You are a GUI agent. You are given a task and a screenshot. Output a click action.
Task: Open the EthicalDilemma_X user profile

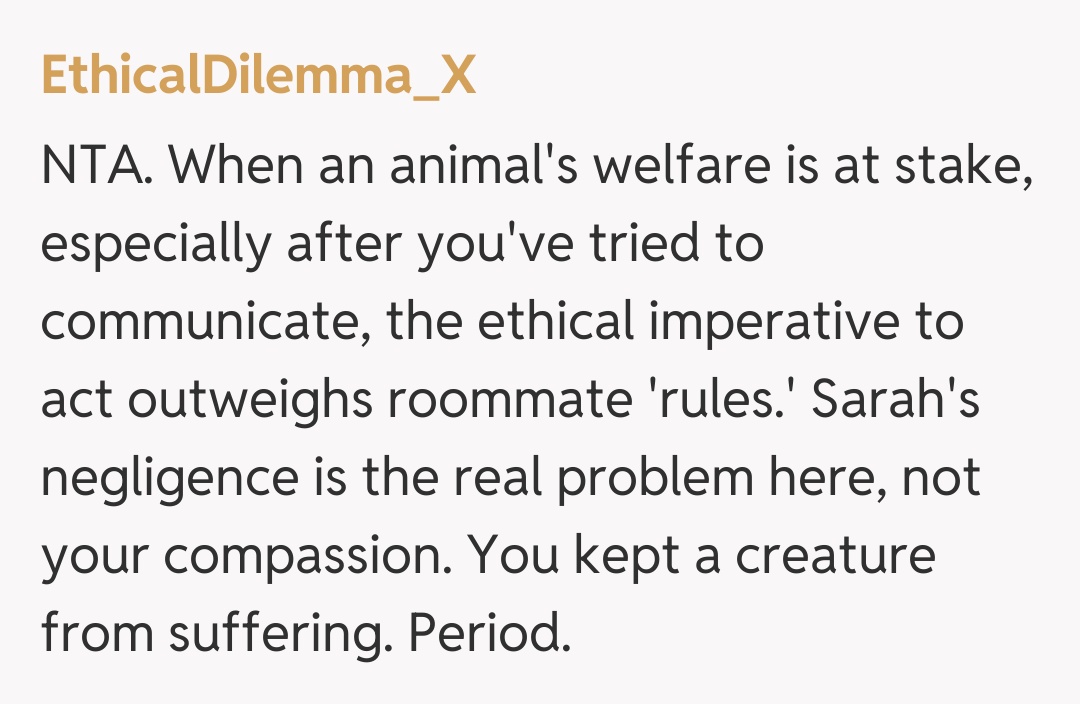pos(258,78)
